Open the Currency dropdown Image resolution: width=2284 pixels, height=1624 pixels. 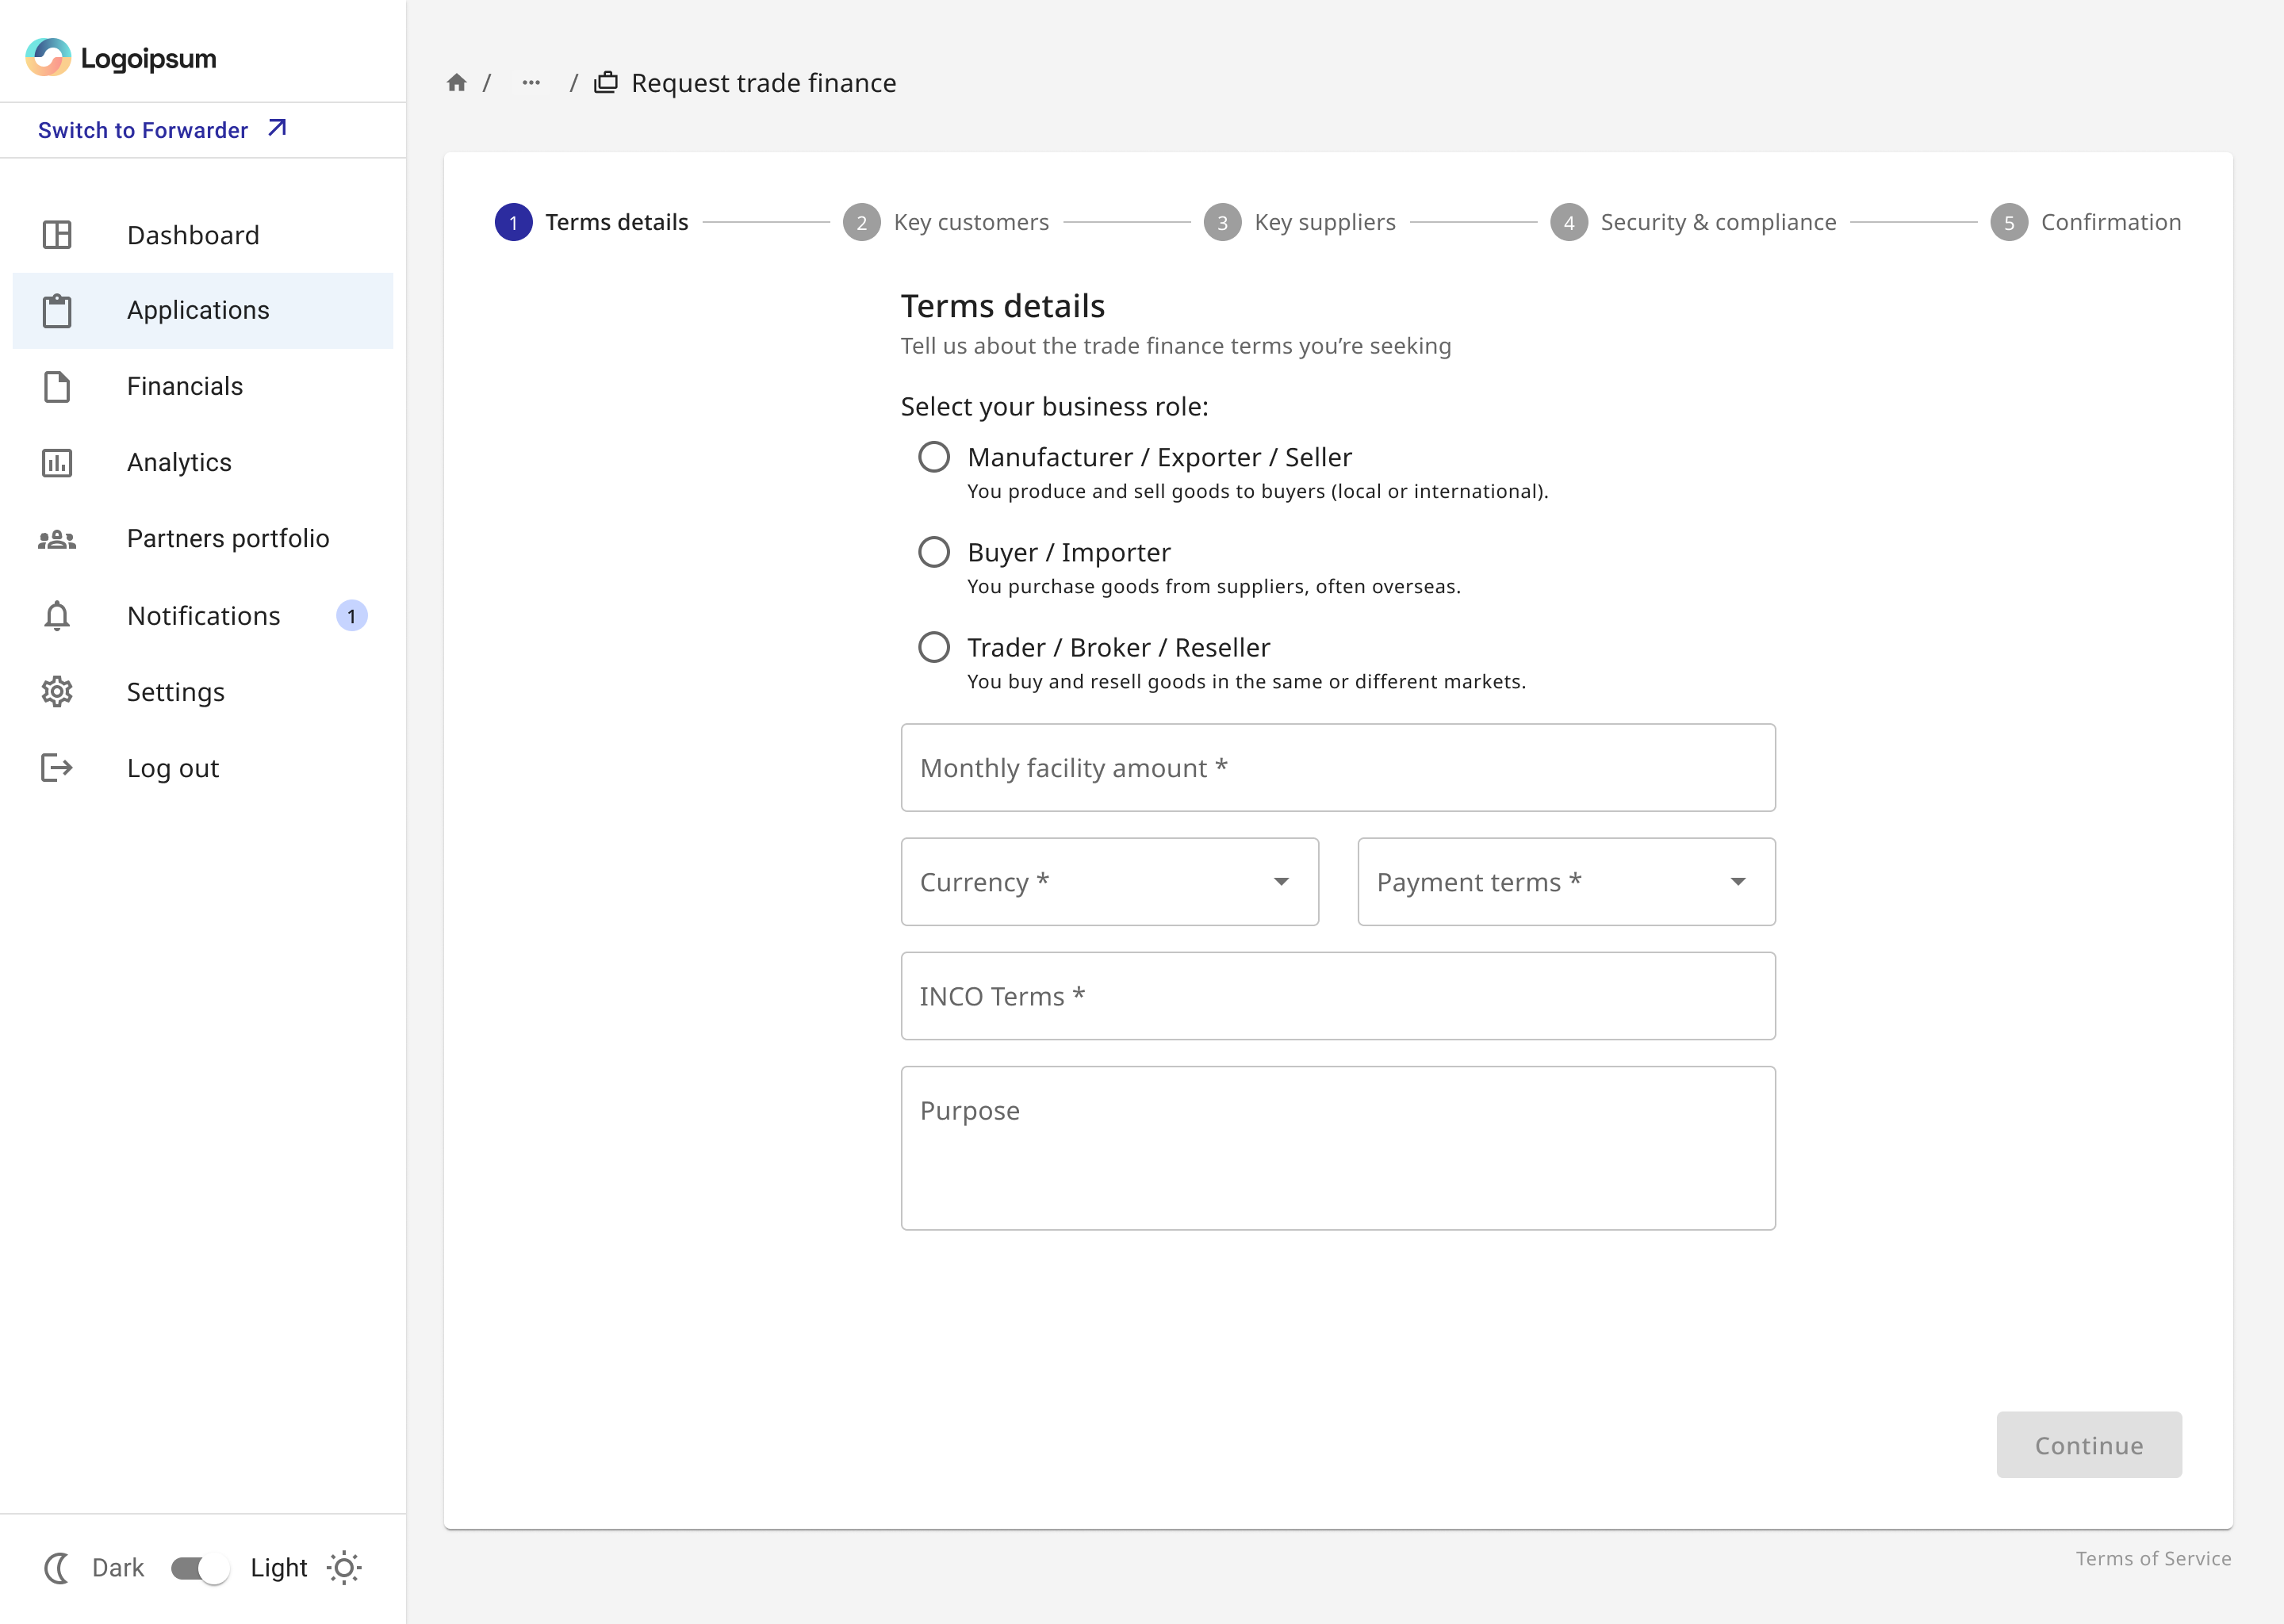[x=1110, y=882]
